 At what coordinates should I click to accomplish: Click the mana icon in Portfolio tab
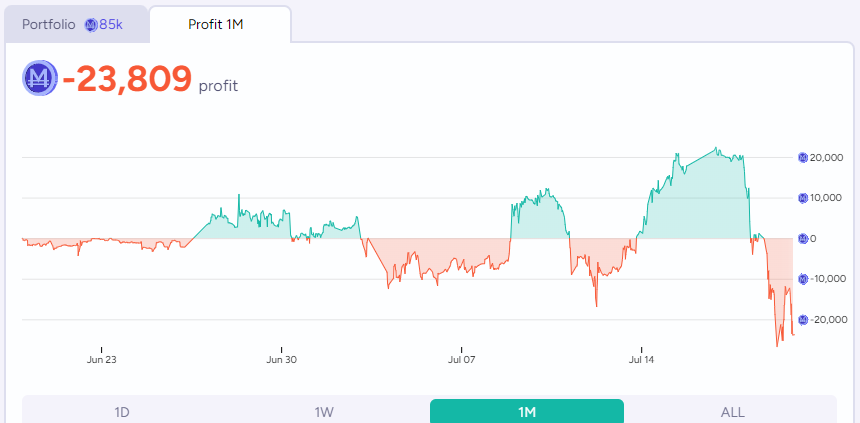coord(91,24)
